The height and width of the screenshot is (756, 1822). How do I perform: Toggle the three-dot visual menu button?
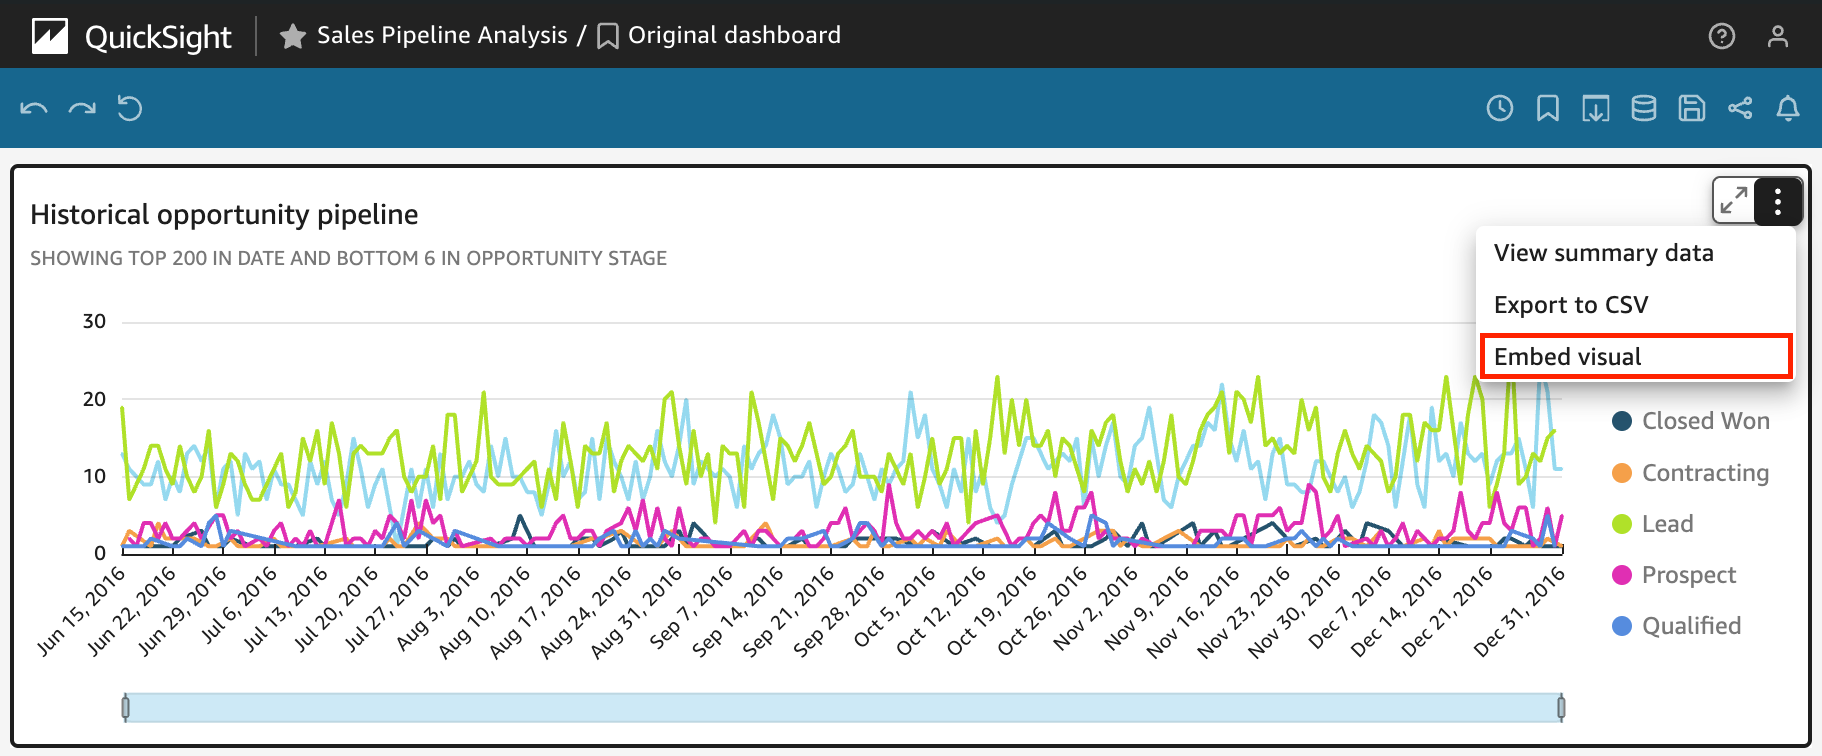[1778, 201]
